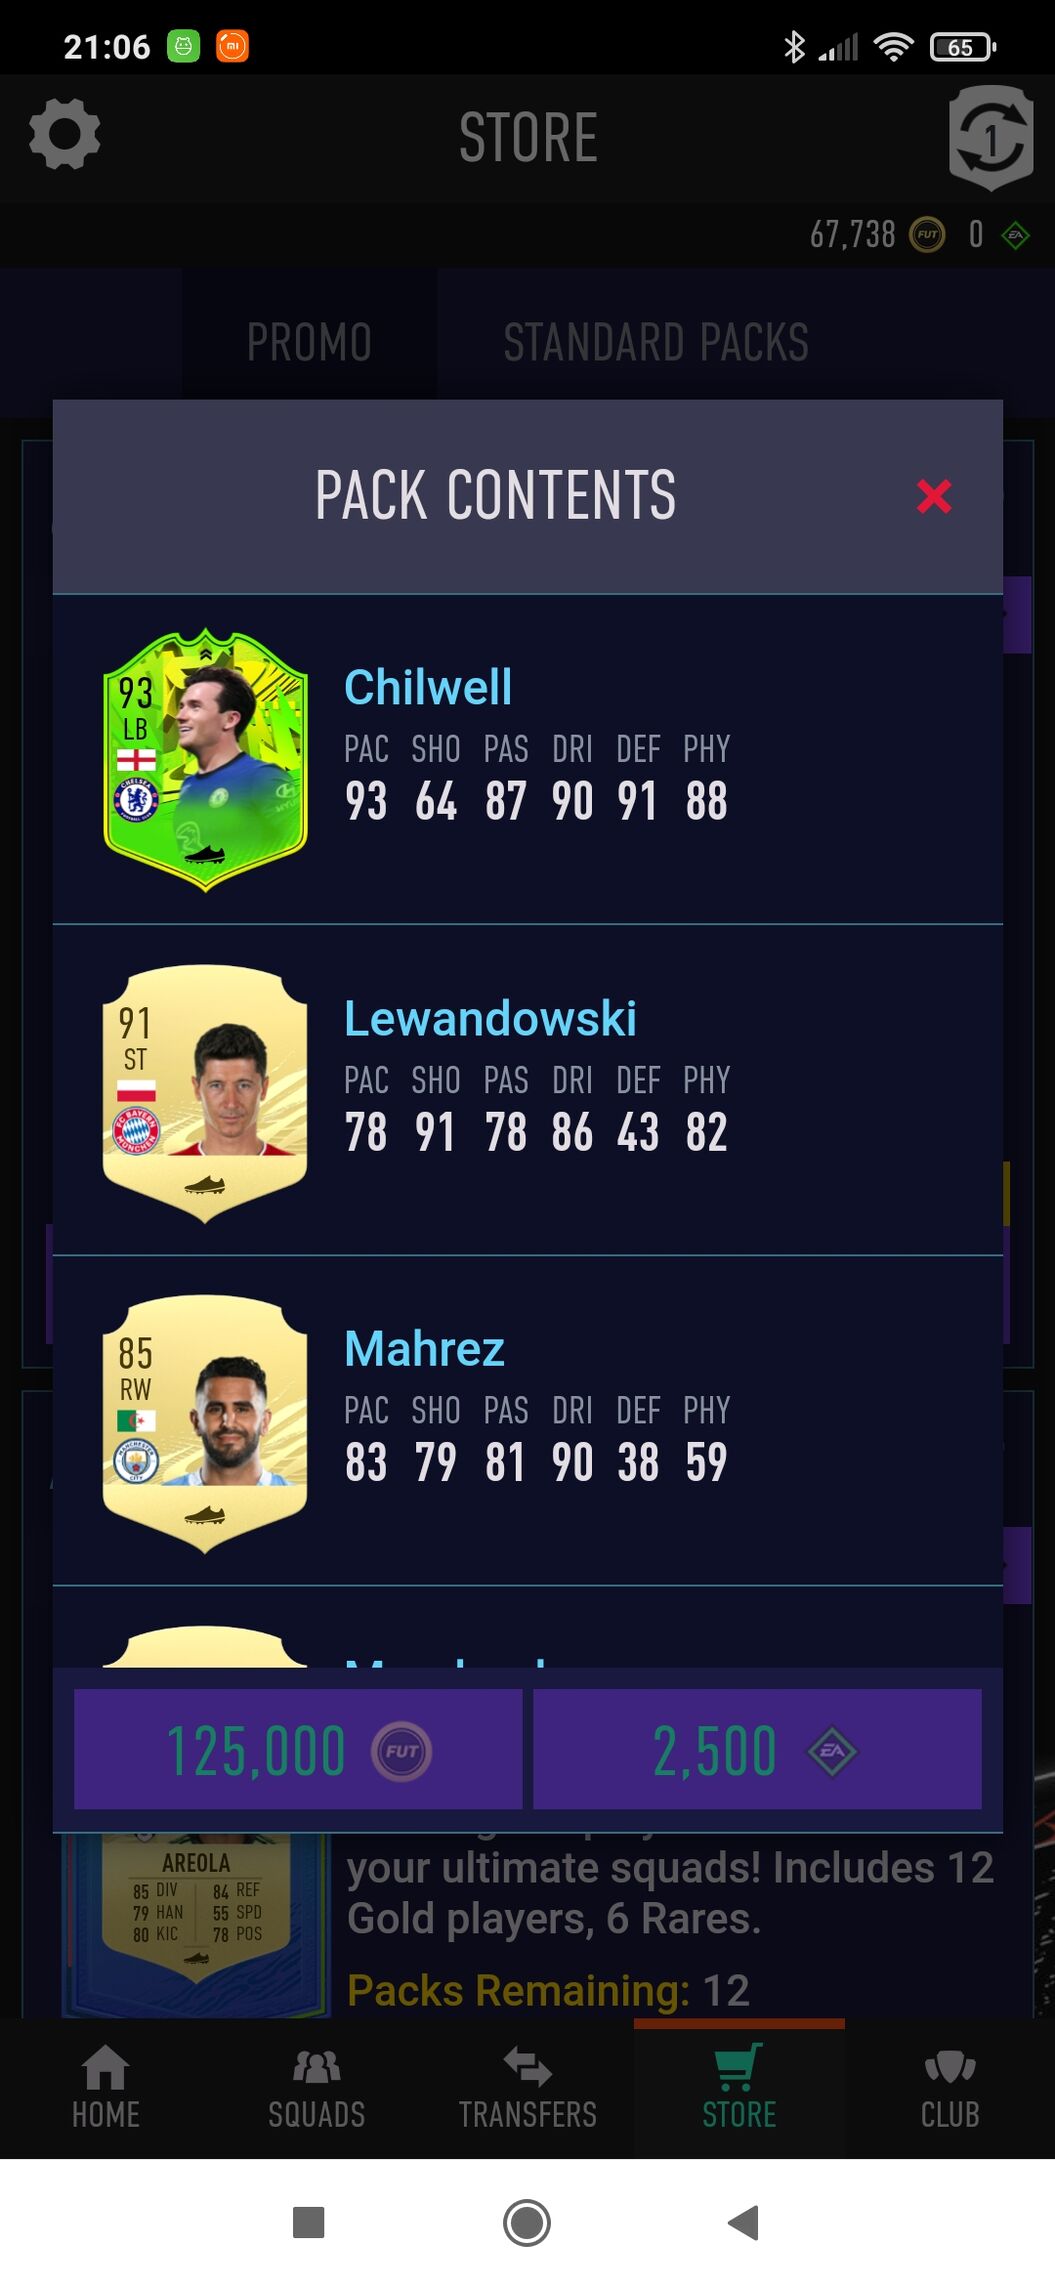Tap the Lewandowski name link
This screenshot has height=2286, width=1055.
[x=490, y=1018]
